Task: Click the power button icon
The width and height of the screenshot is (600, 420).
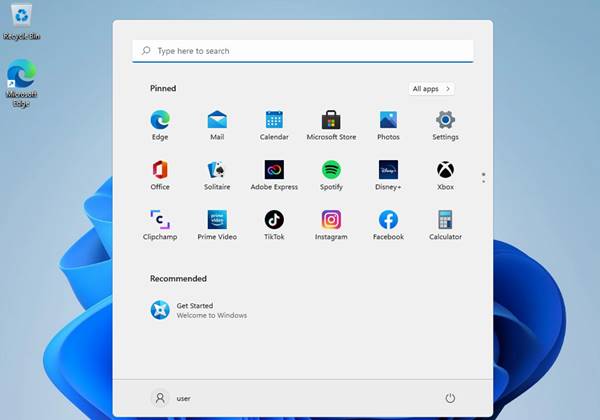Action: click(x=450, y=398)
